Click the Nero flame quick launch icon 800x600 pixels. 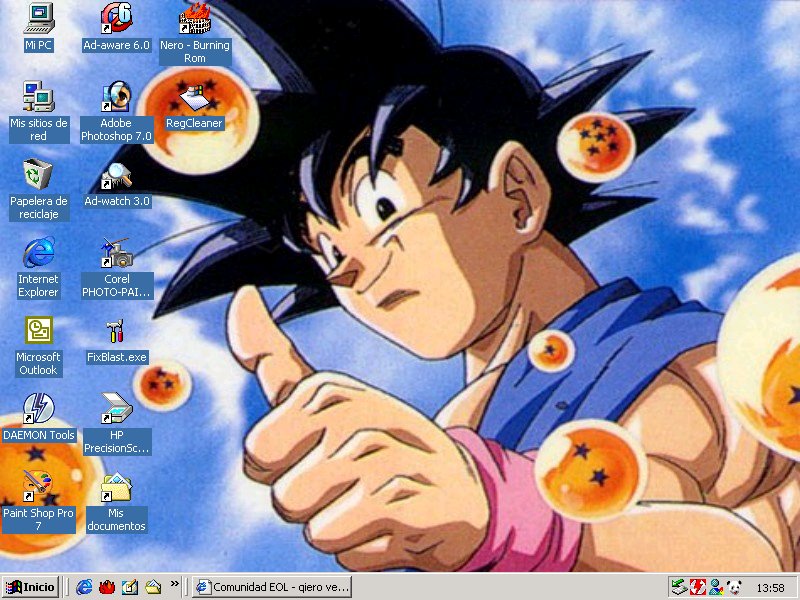pos(107,587)
